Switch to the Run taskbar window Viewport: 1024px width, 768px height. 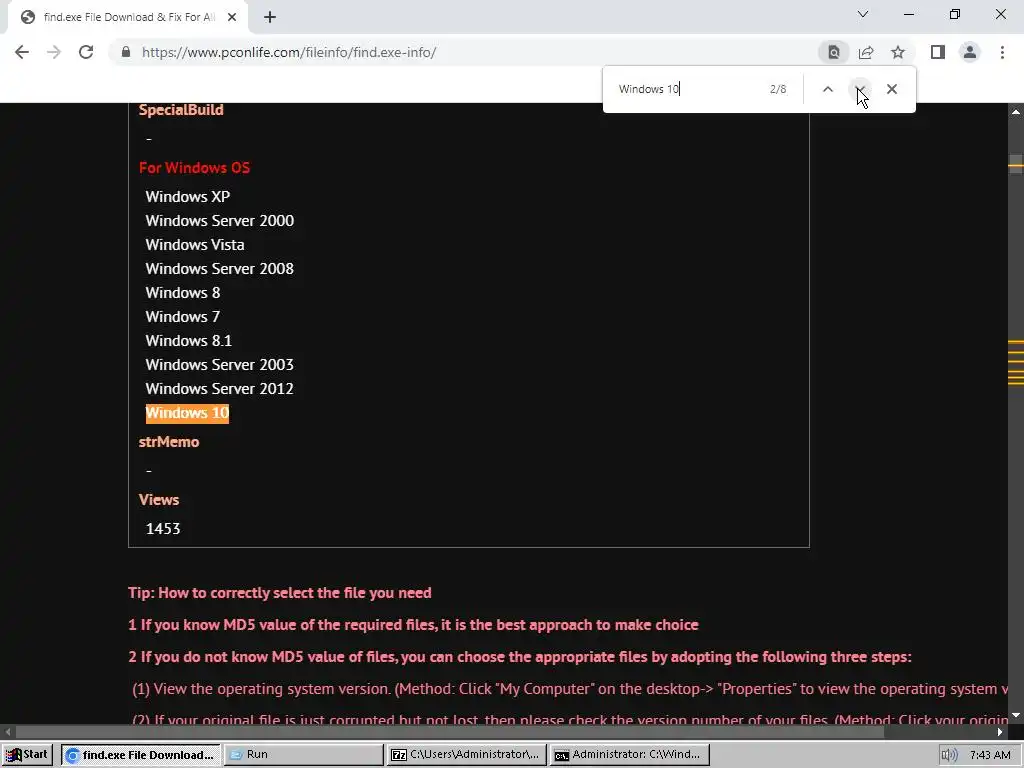click(x=304, y=754)
